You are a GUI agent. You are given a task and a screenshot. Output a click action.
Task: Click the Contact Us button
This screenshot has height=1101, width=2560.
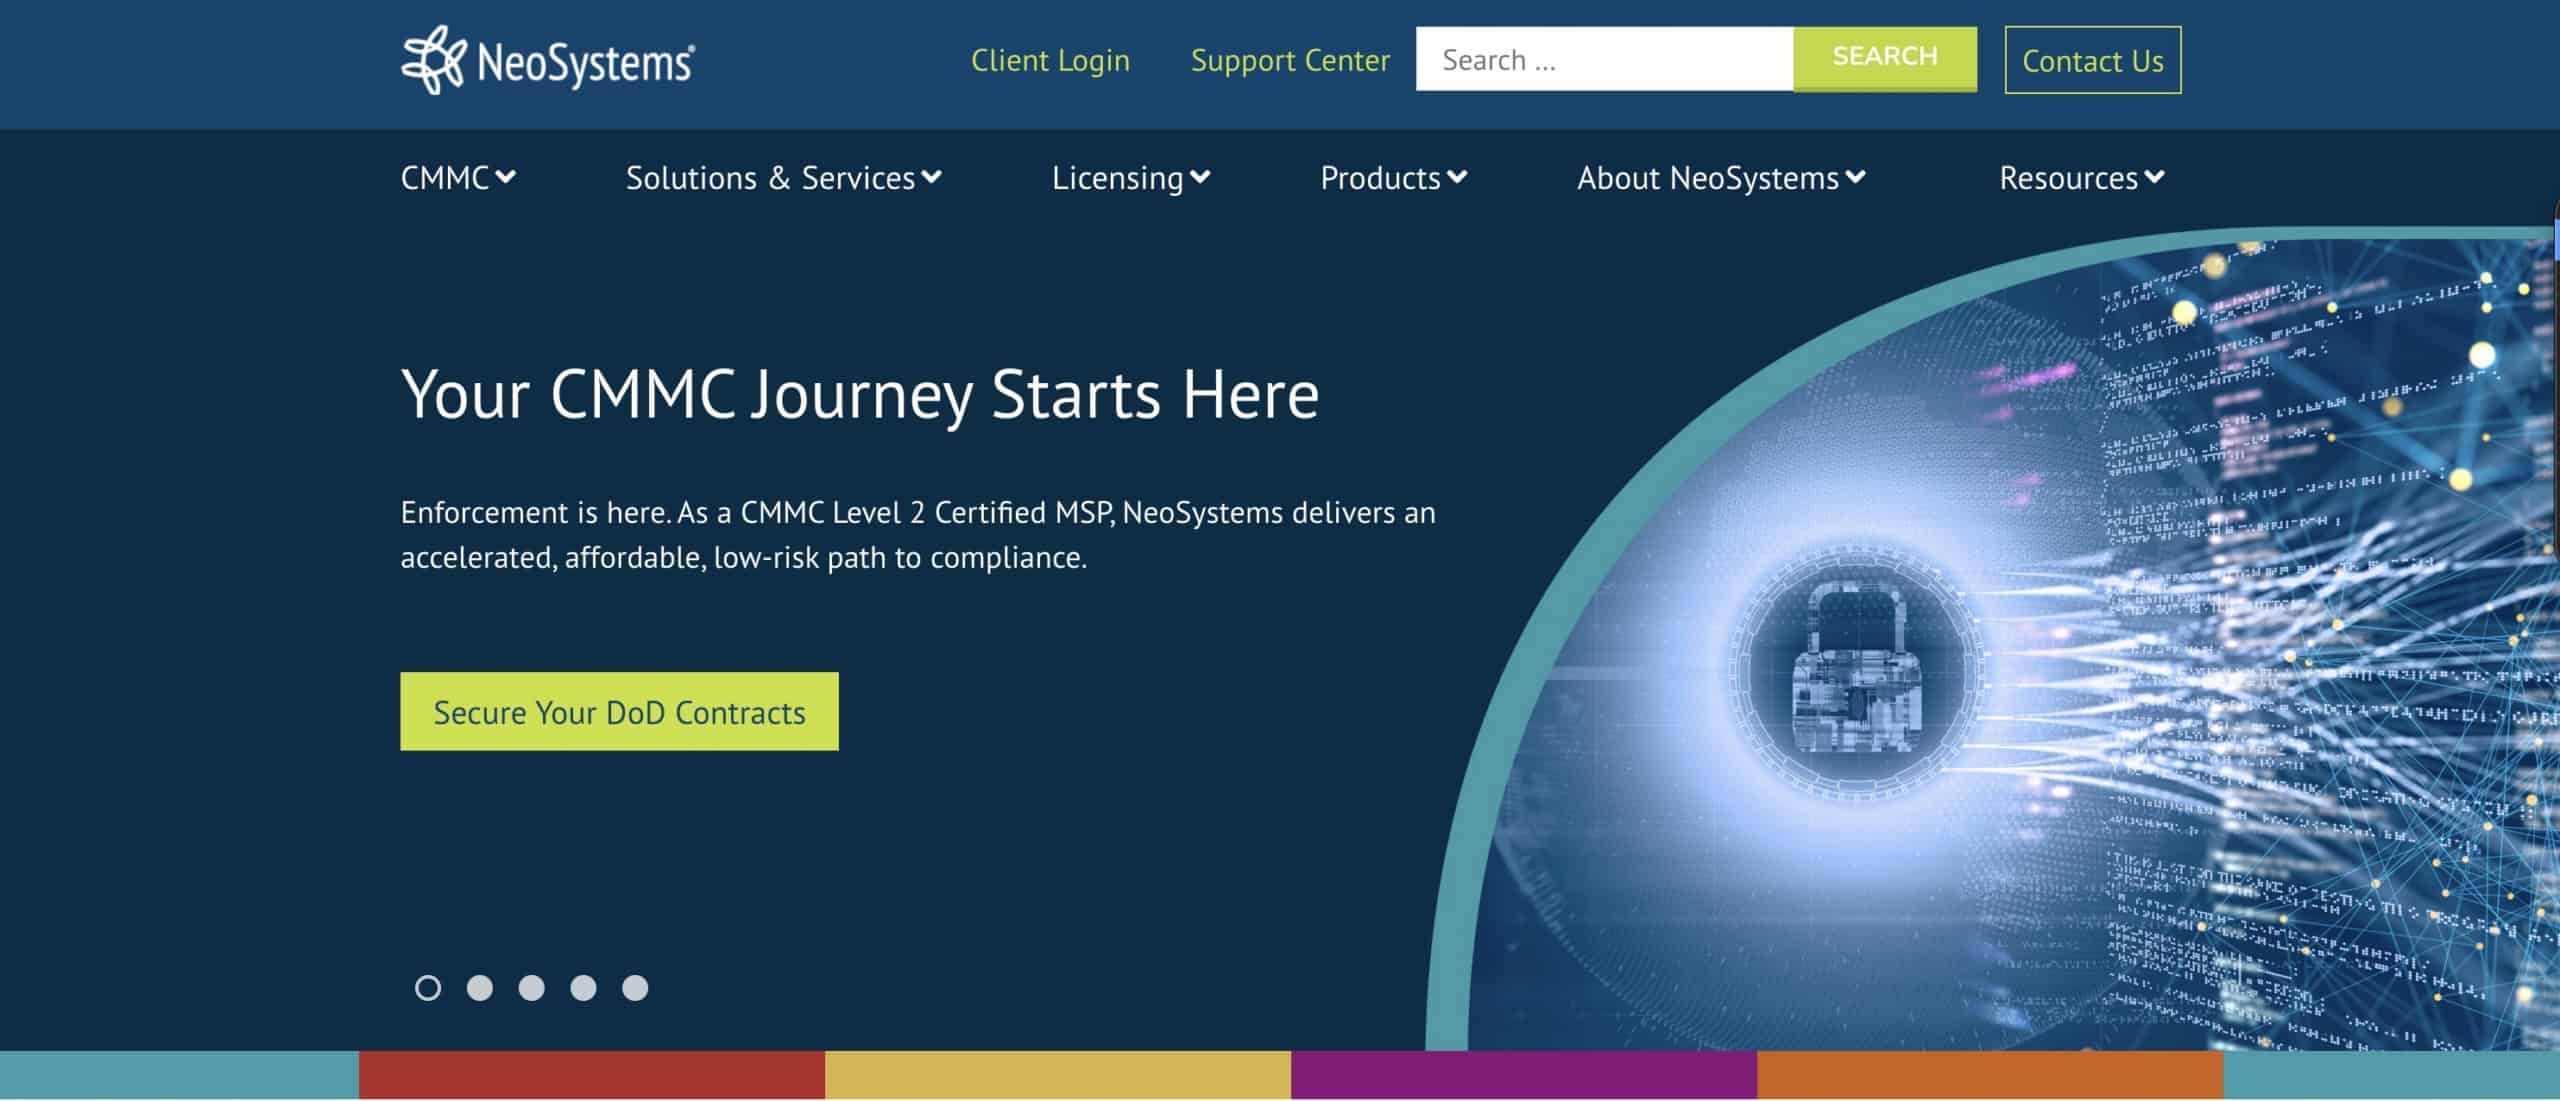coord(2092,60)
